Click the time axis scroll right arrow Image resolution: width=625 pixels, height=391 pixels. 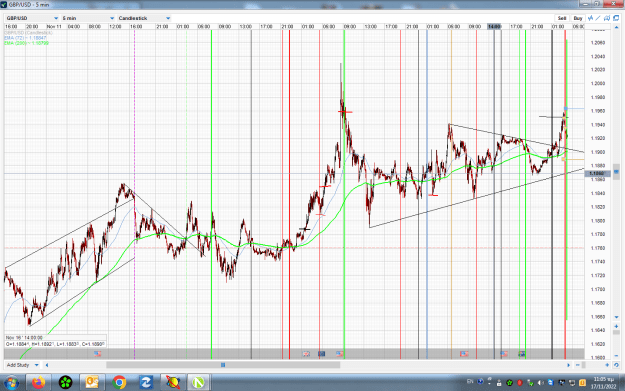[x=568, y=365]
